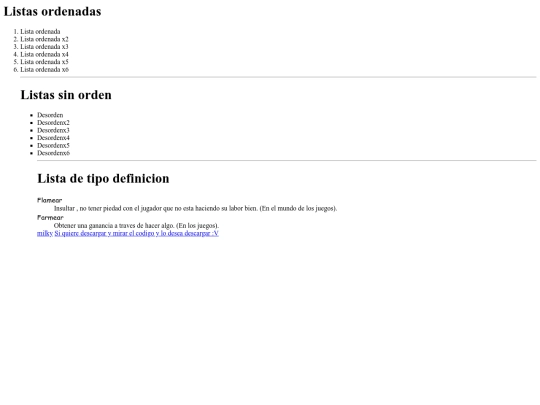Click the 'Desordenx4' bullet item
This screenshot has height=405, width=540.
coord(53,137)
